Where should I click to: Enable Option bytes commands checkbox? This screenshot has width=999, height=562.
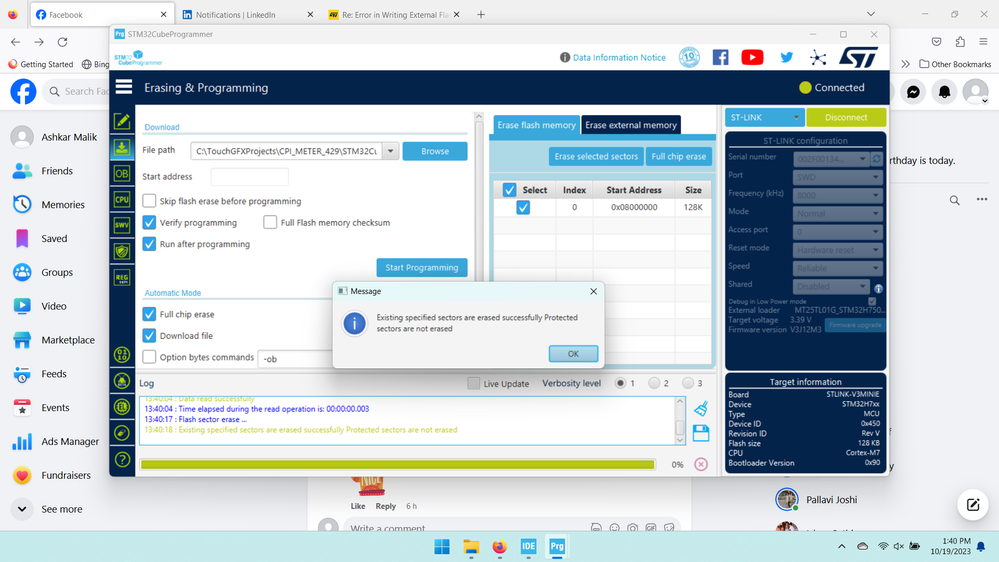coord(149,357)
